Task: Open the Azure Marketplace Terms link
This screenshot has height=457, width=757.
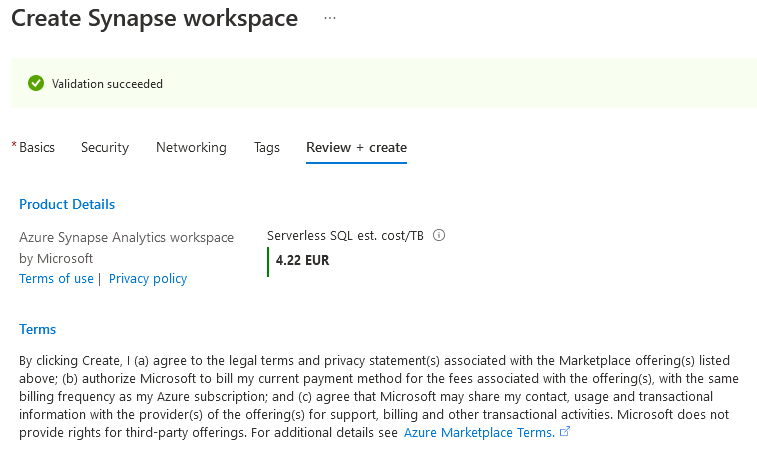Action: pos(479,432)
